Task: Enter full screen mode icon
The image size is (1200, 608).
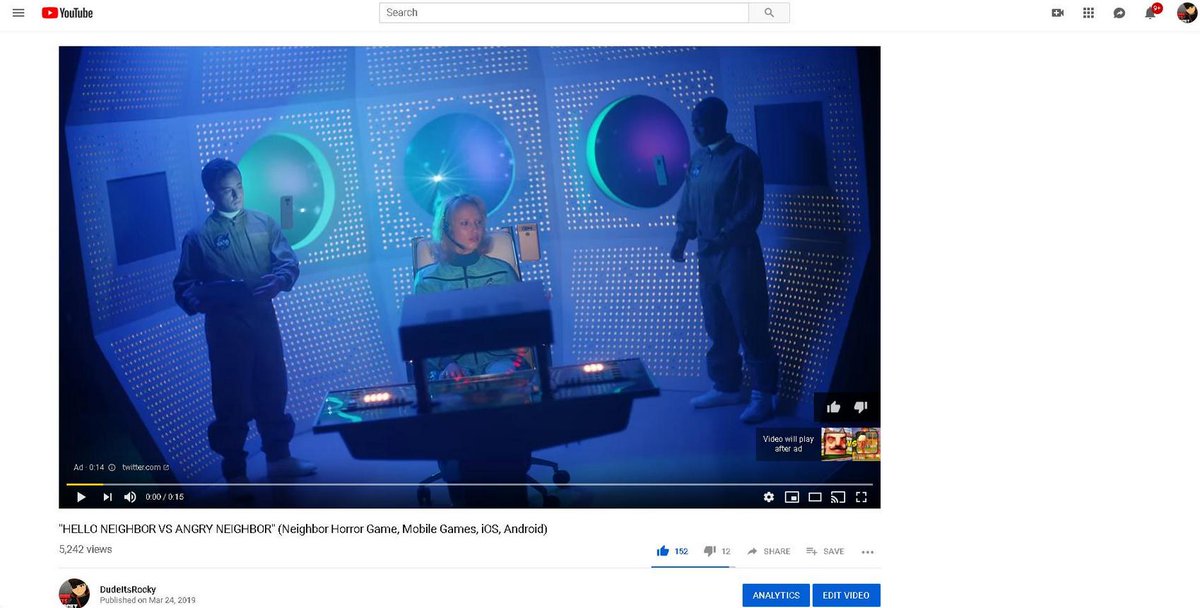Action: 861,497
